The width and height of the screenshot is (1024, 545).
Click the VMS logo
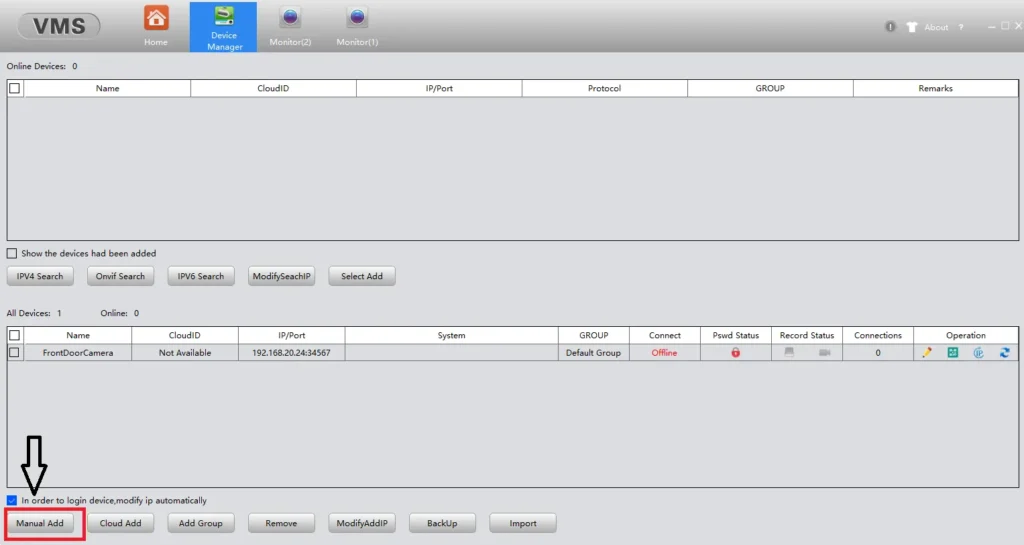[x=59, y=26]
